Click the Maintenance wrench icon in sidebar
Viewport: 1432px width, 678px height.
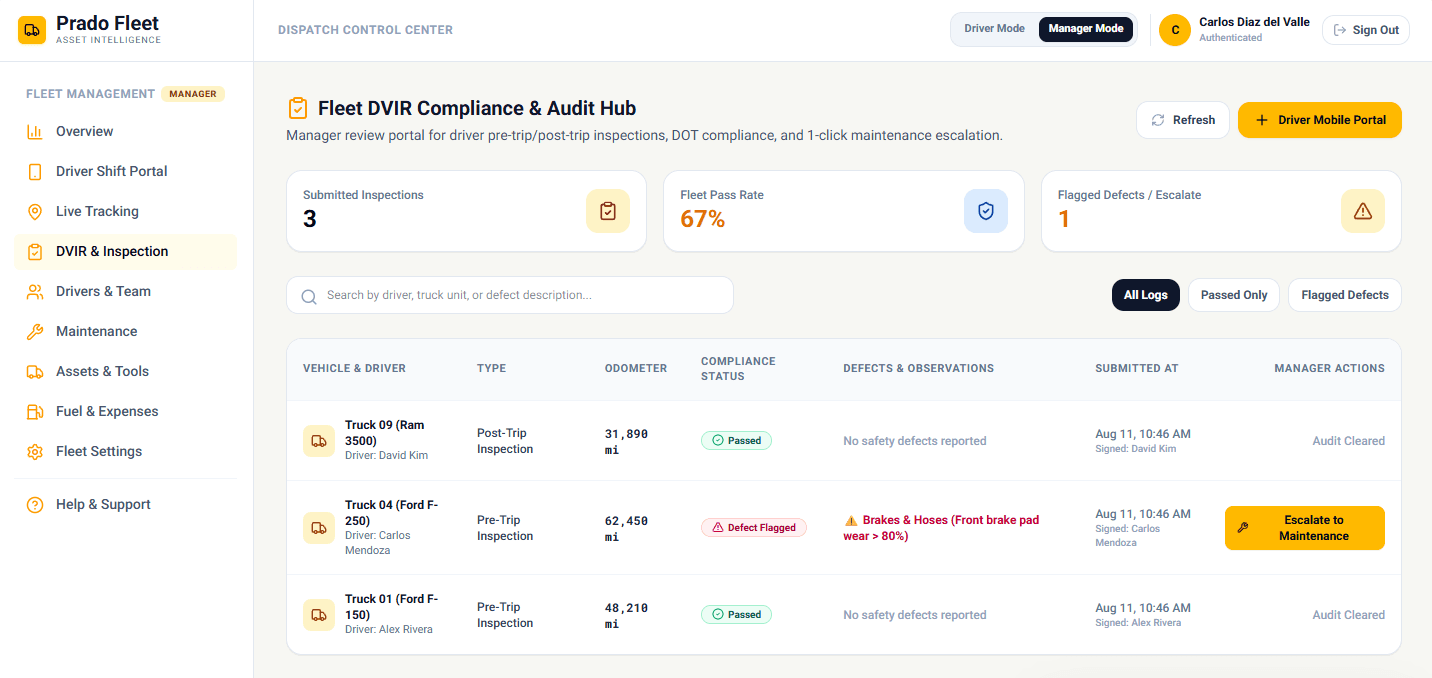[x=35, y=332]
